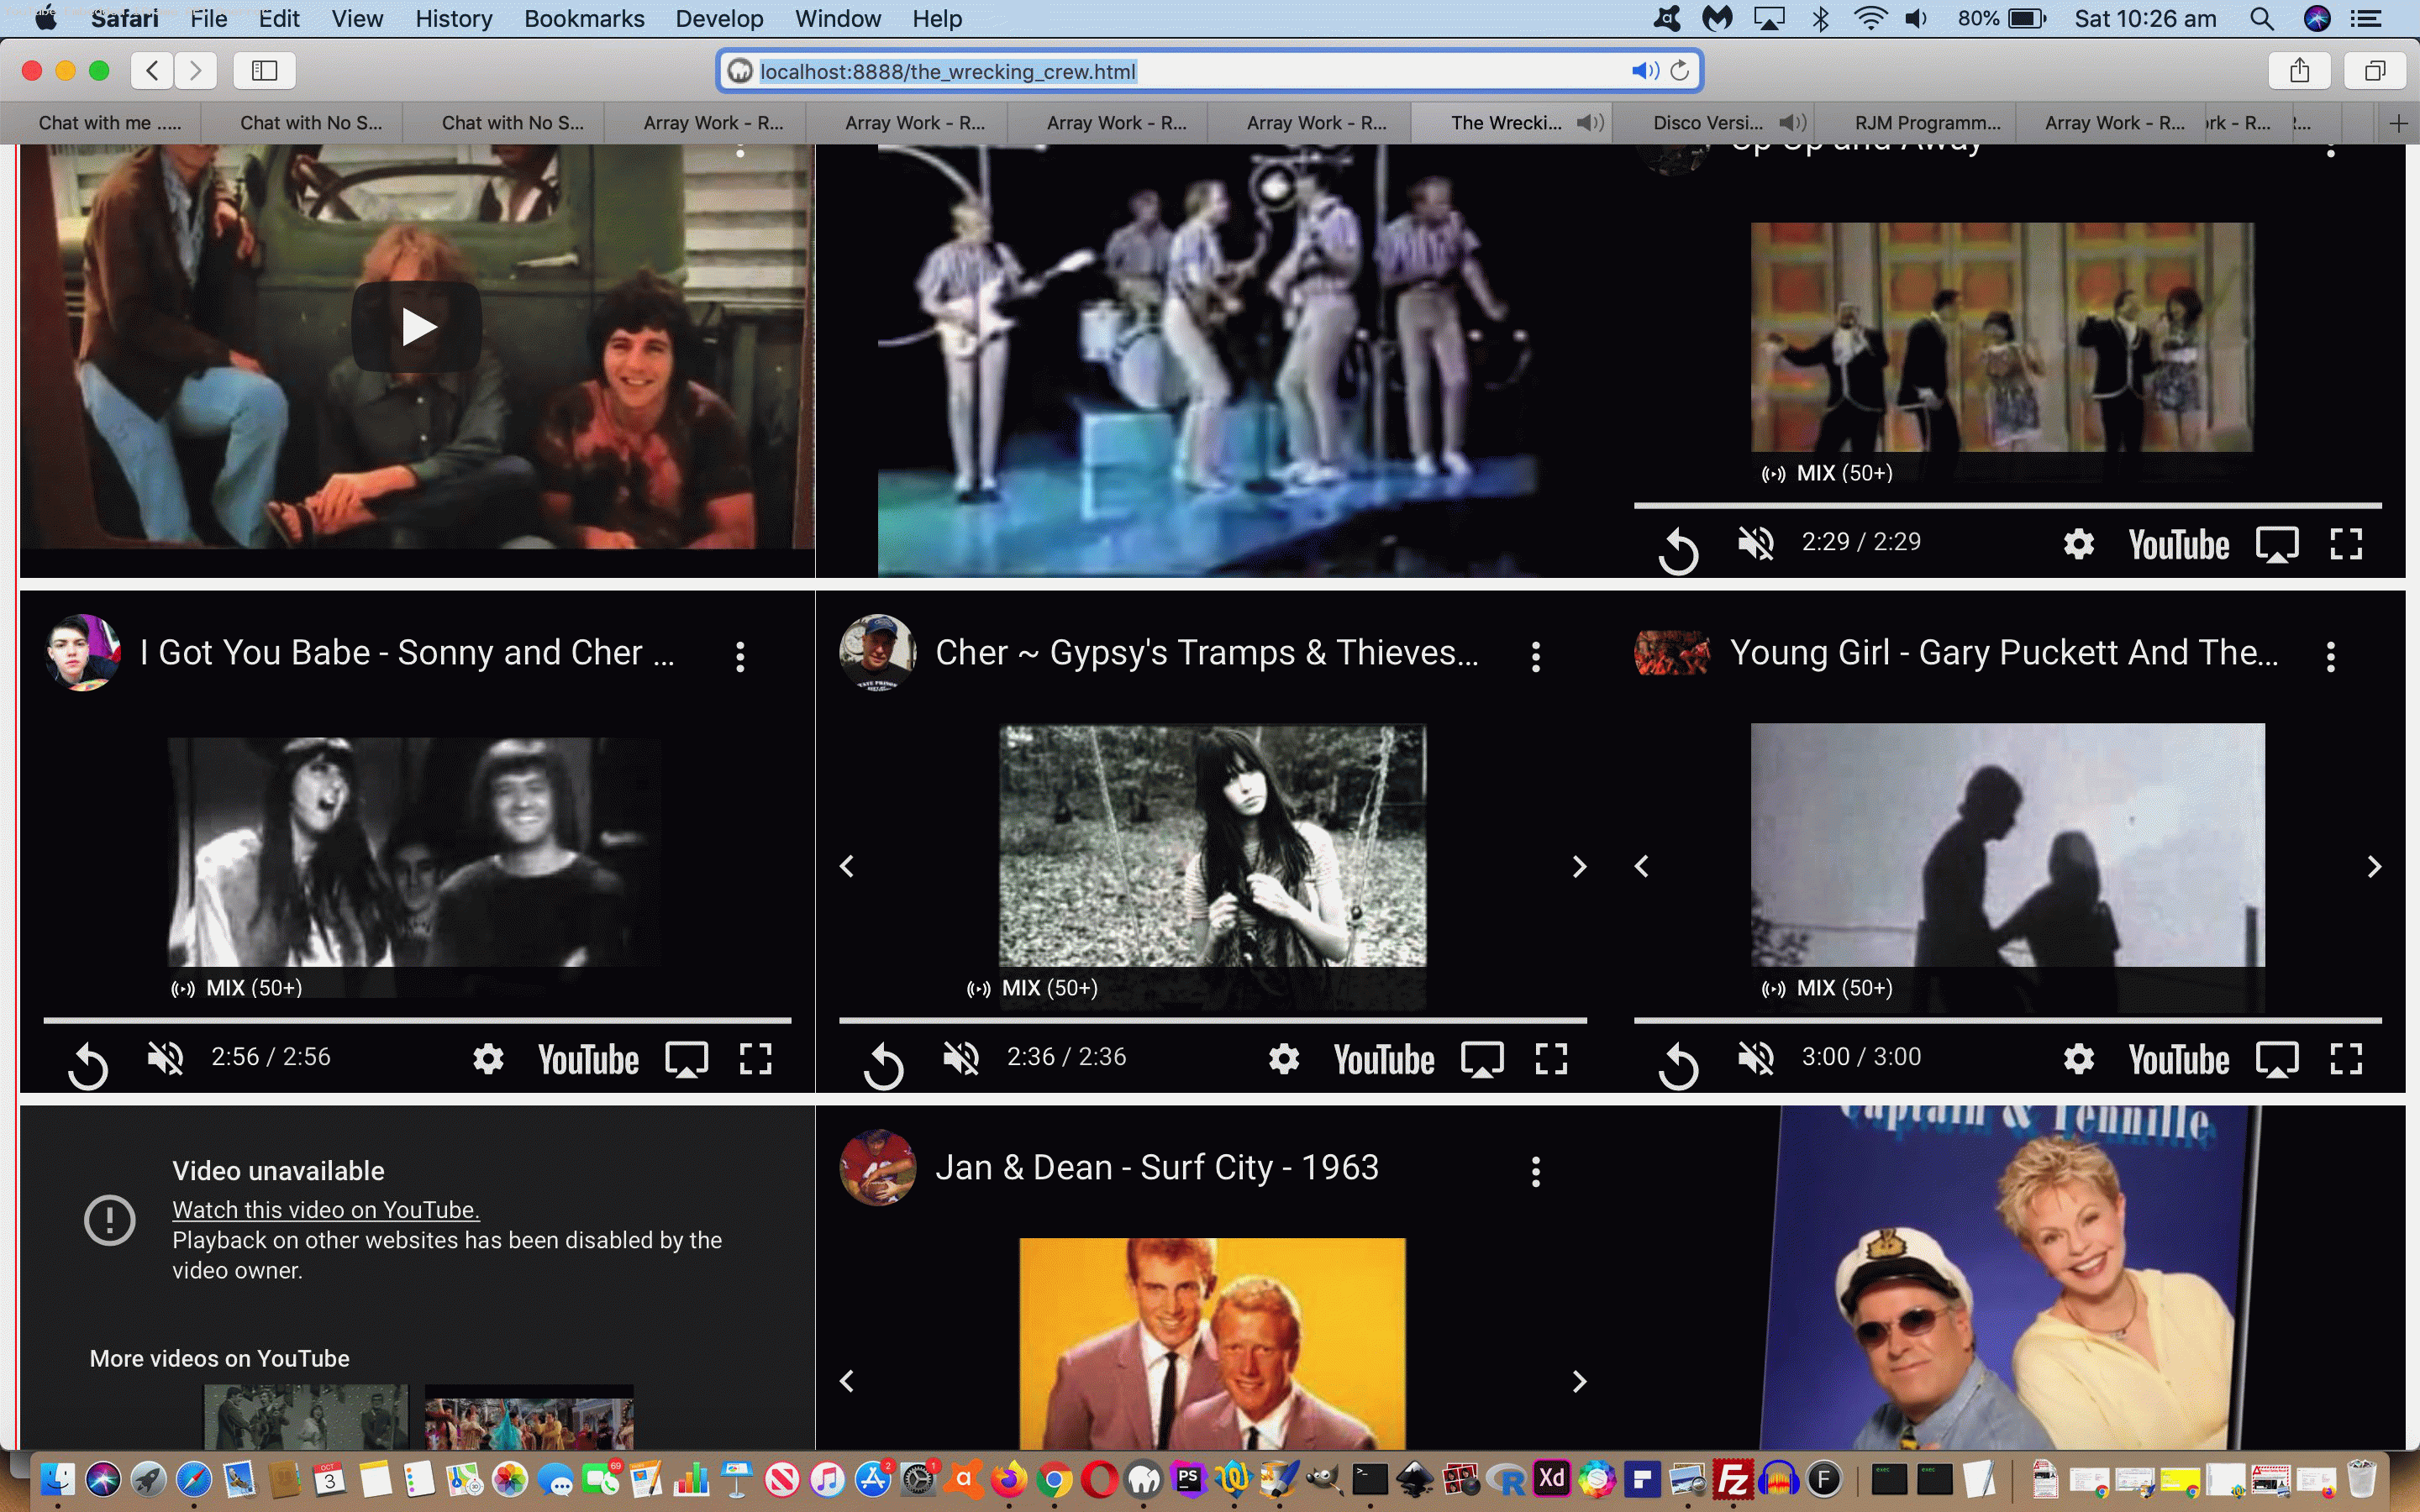Open the Develop menu in Safari menu bar
Image resolution: width=2420 pixels, height=1512 pixels.
point(718,19)
